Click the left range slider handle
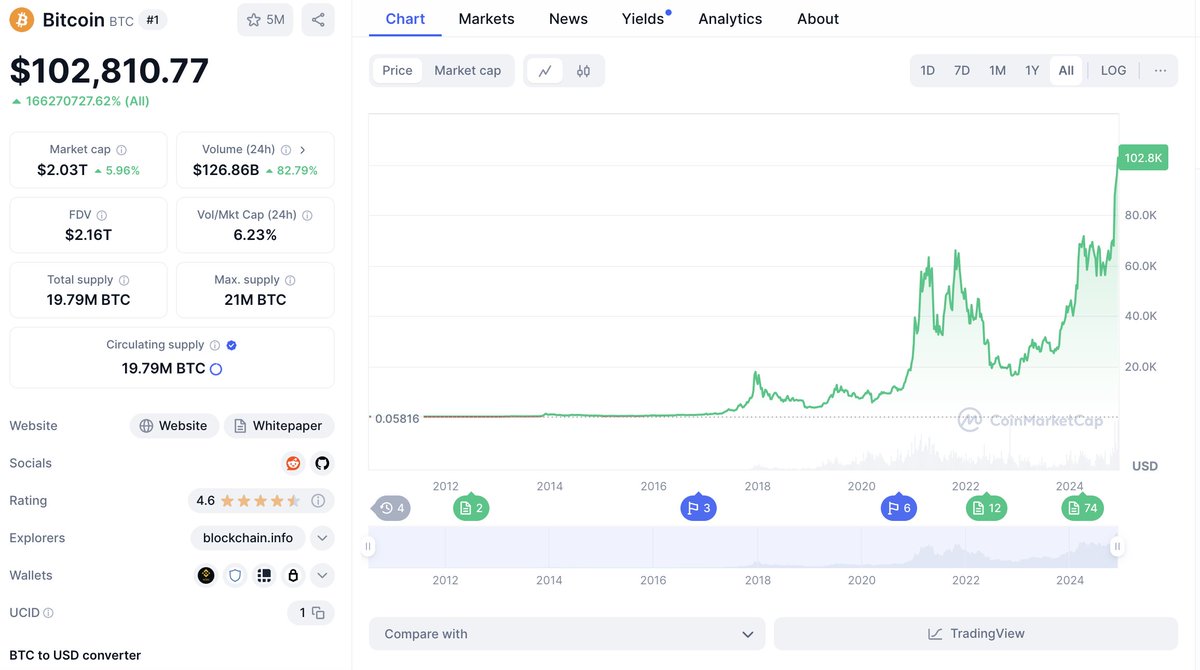 [x=368, y=547]
